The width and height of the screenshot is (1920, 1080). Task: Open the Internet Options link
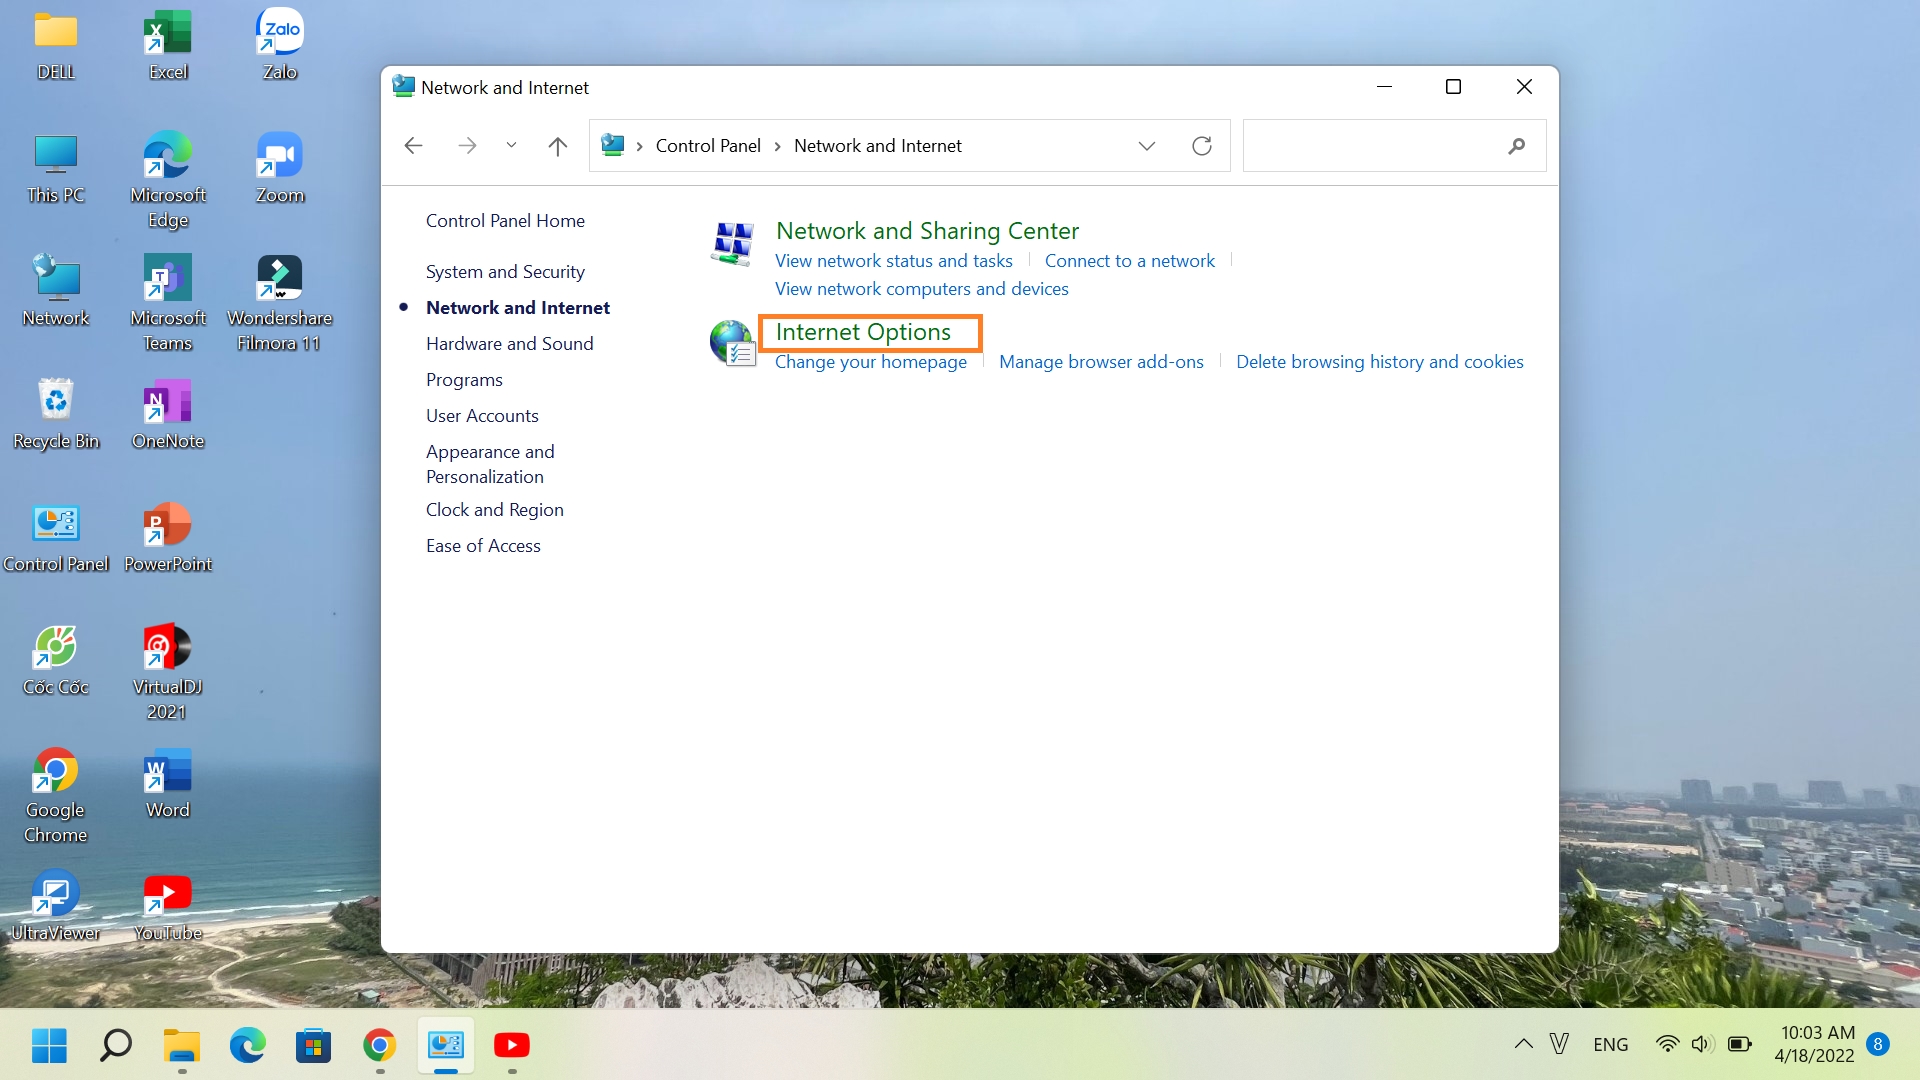click(863, 332)
